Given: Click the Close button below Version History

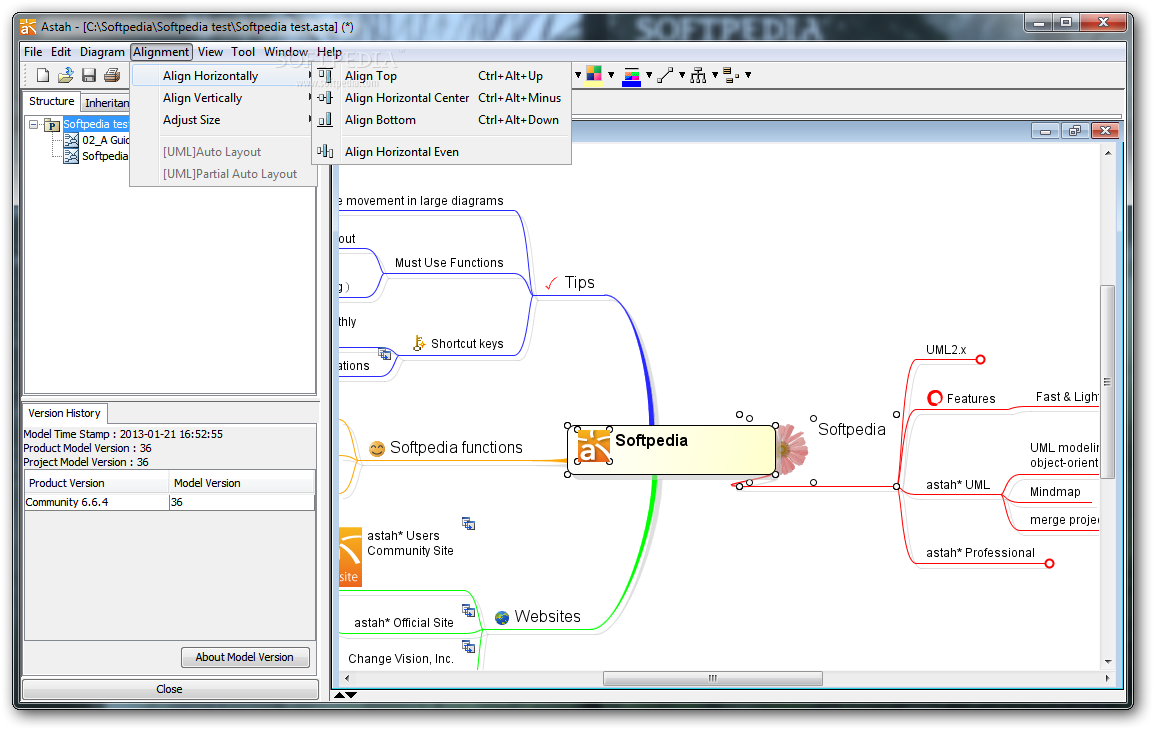Looking at the screenshot, I should coord(170,689).
